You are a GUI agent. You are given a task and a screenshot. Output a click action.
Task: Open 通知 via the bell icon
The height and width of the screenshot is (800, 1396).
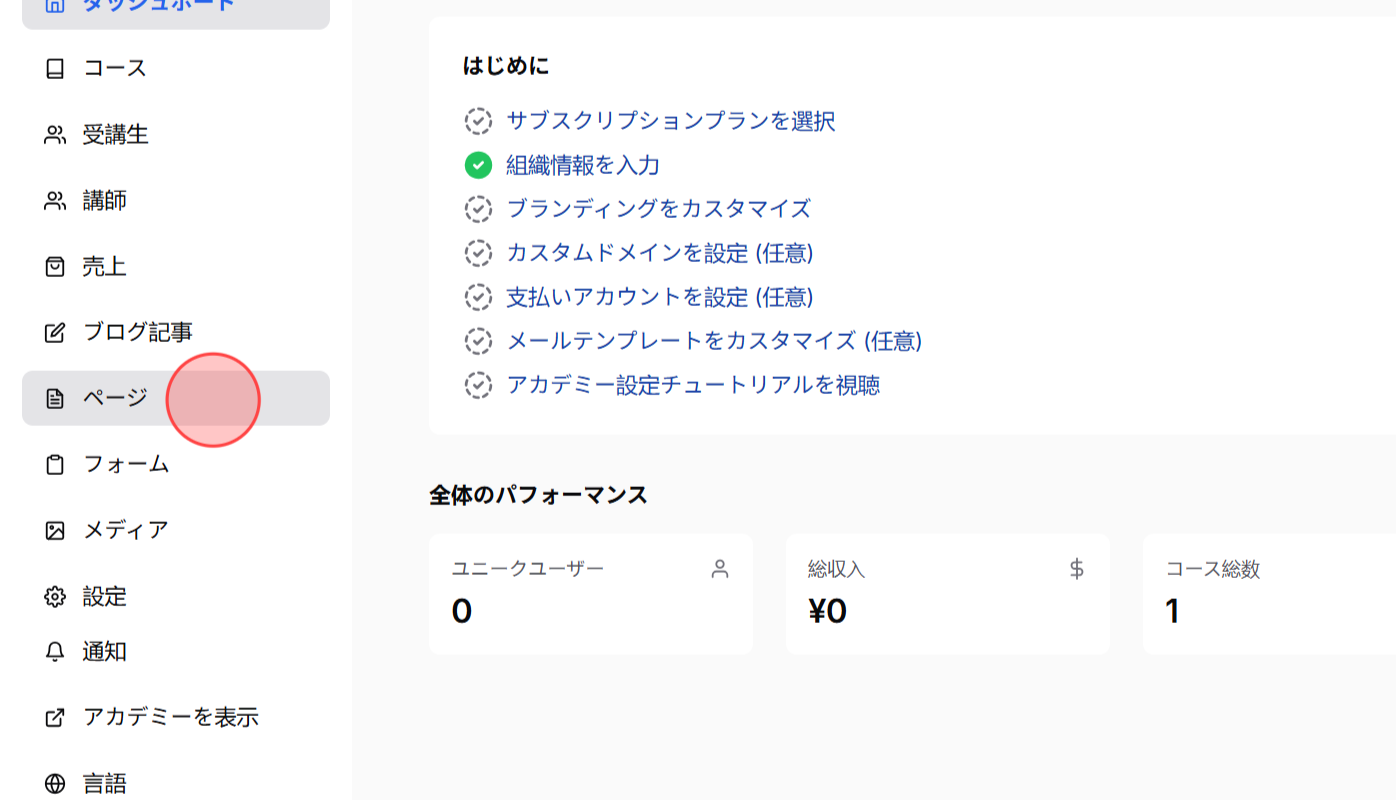[55, 651]
